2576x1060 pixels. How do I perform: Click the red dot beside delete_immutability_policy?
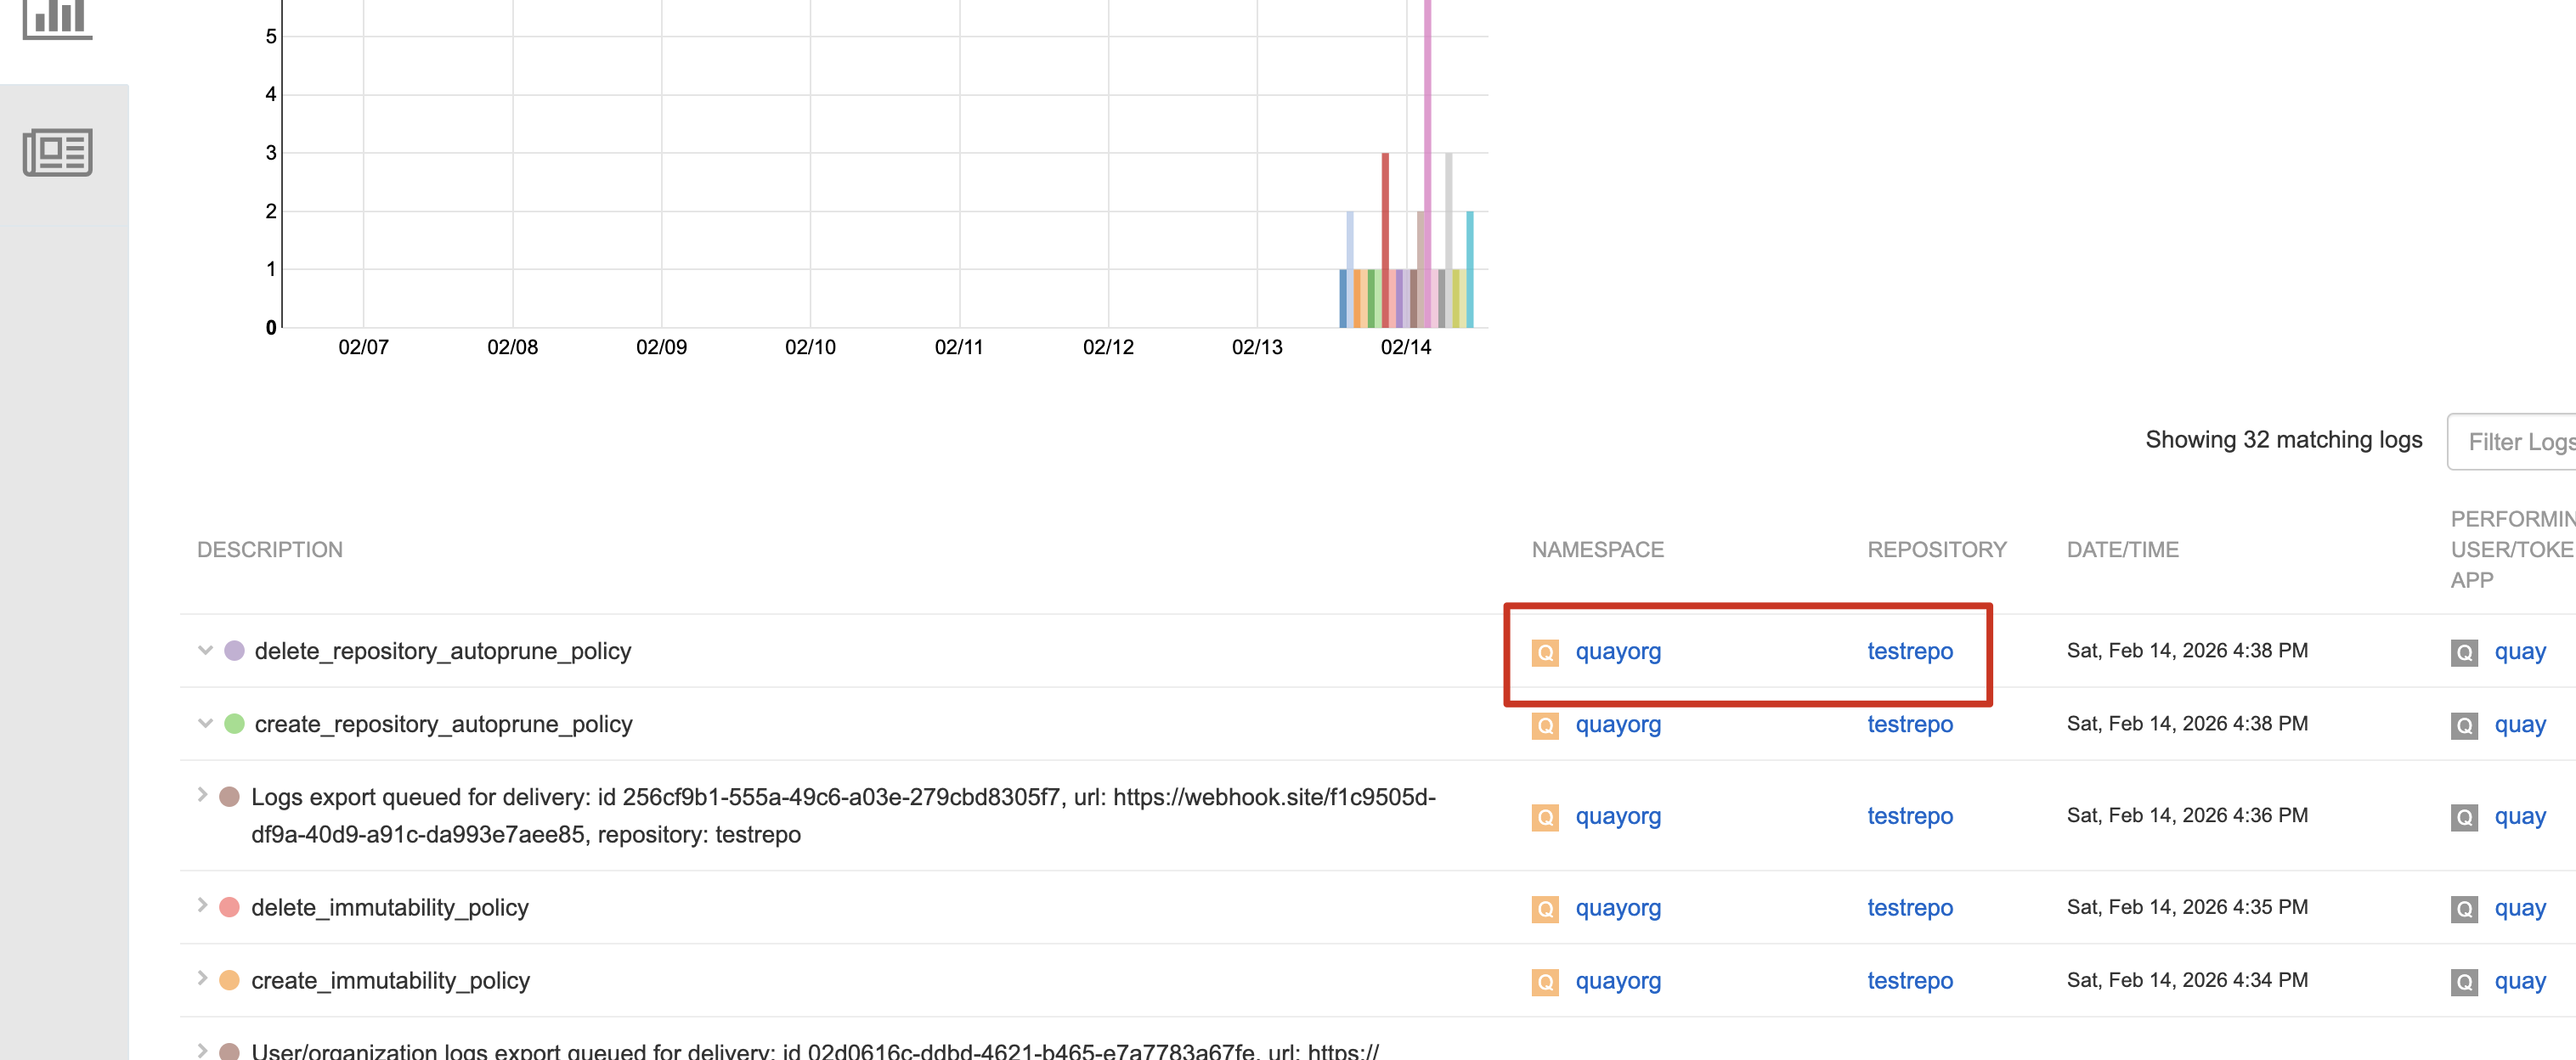[229, 906]
